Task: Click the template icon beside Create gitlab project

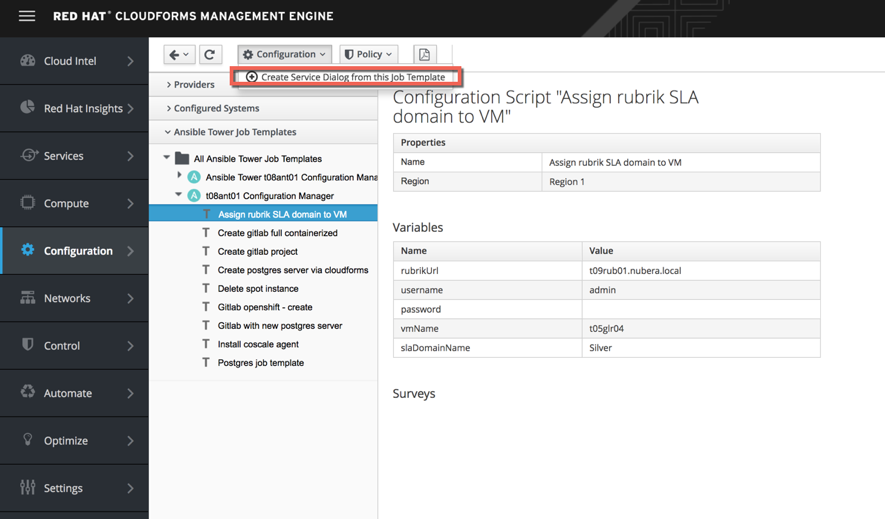Action: coord(206,251)
